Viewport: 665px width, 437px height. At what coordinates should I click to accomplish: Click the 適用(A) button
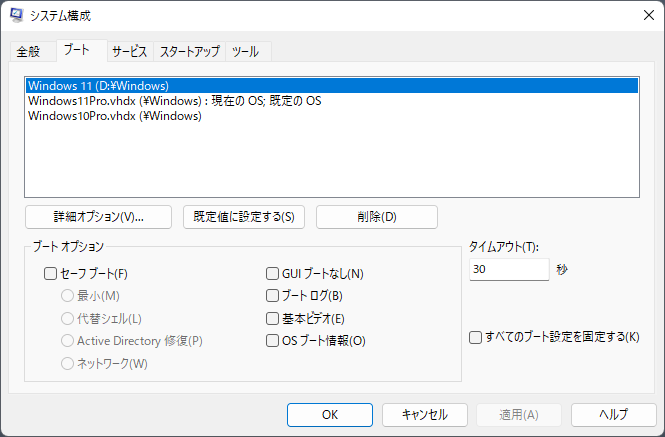519,415
